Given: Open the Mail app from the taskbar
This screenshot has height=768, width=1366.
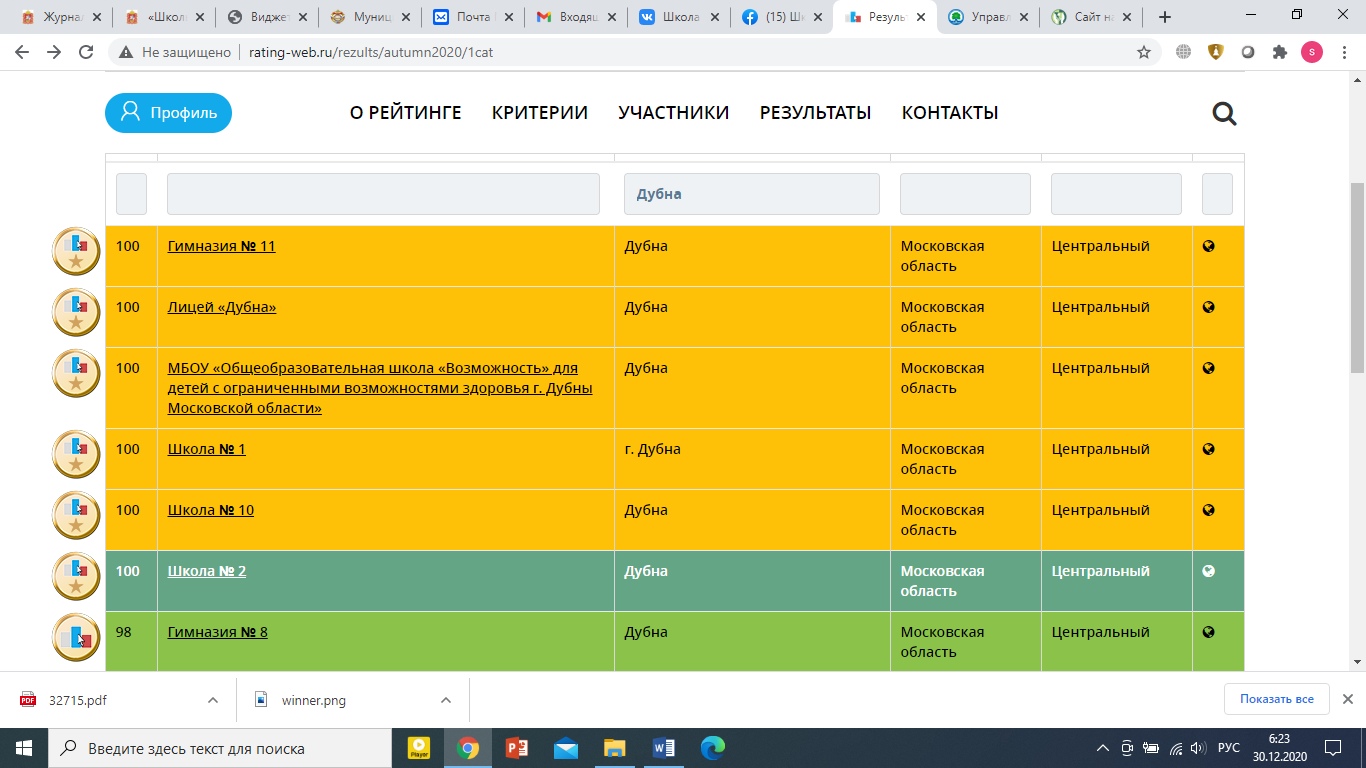Looking at the screenshot, I should (566, 747).
